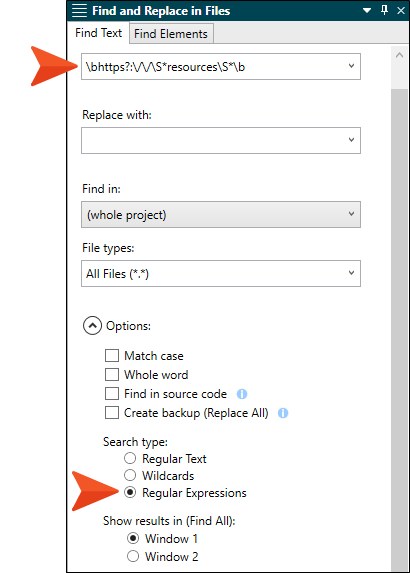
Task: Check Create backup (Replace All)
Action: 112,413
